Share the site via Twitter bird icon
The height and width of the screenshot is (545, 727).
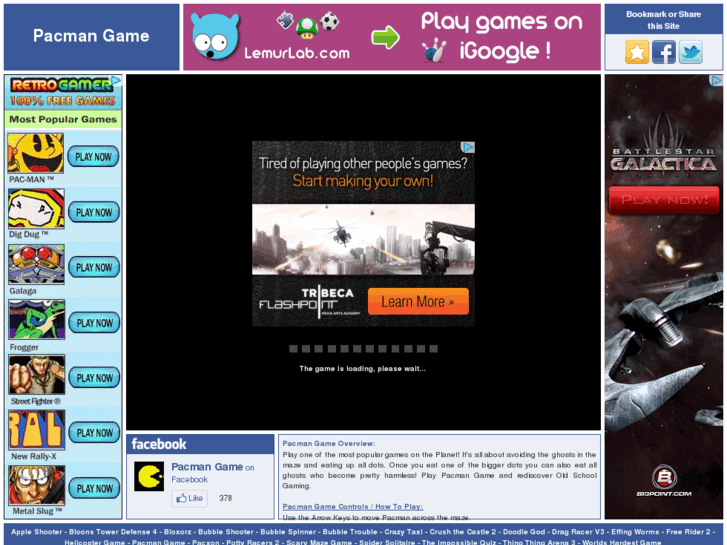pyautogui.click(x=691, y=52)
